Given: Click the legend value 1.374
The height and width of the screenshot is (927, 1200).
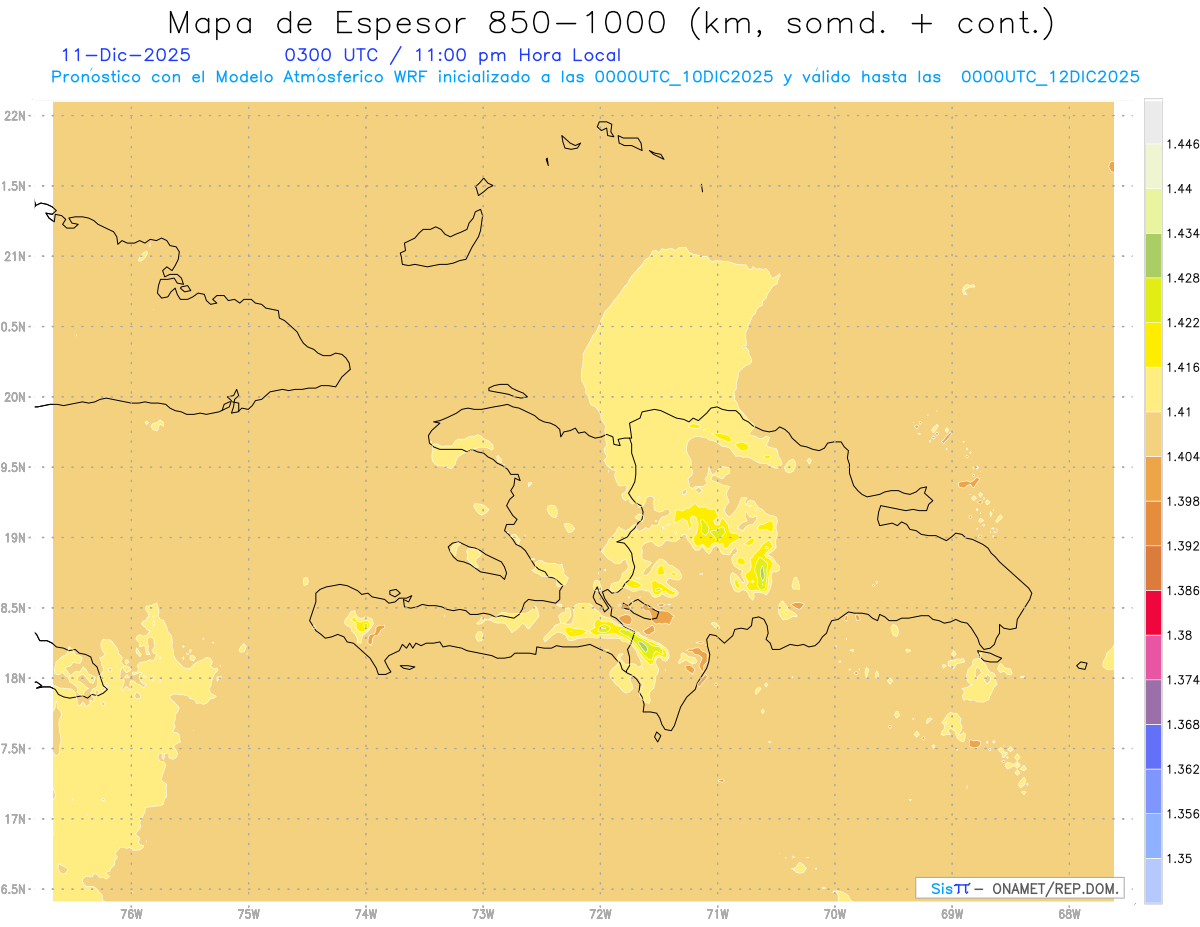Looking at the screenshot, I should click(x=1184, y=679).
